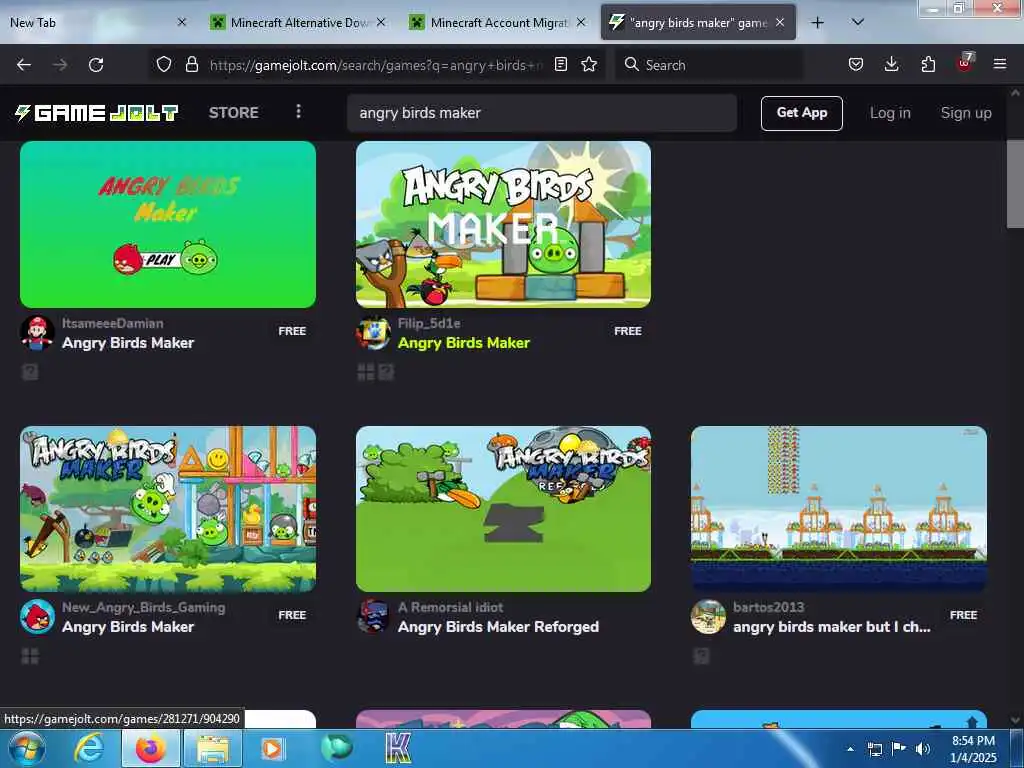Image resolution: width=1024 pixels, height=768 pixels.
Task: Click New_Angry_Birds_Gaming red bird avatar
Action: (x=37, y=616)
